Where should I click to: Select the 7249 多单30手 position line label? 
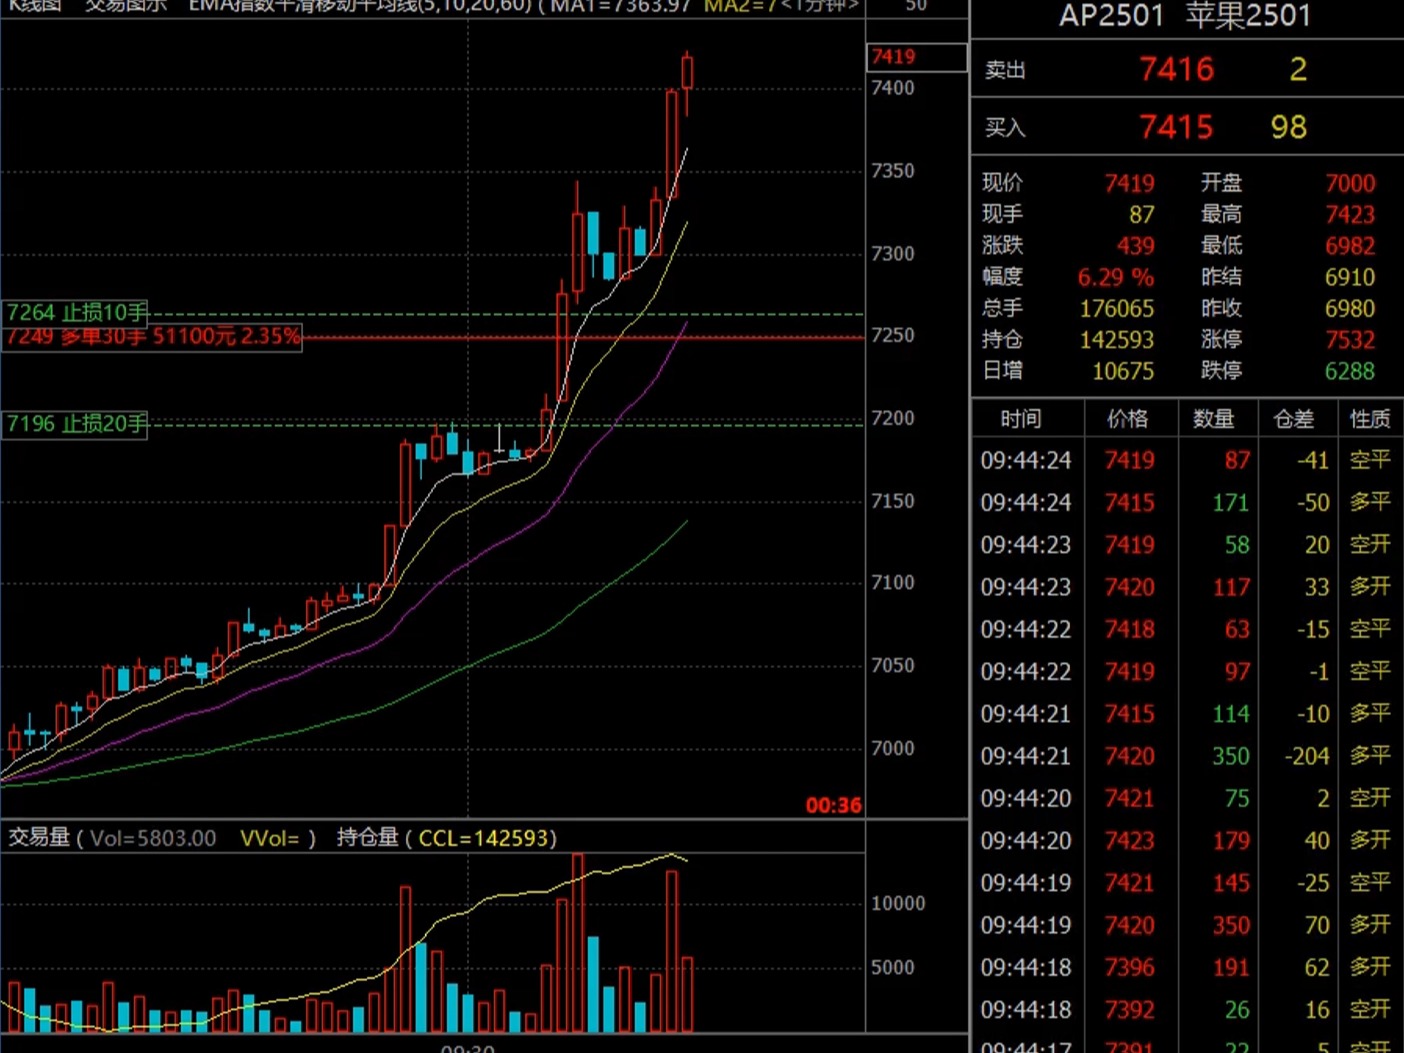click(153, 336)
